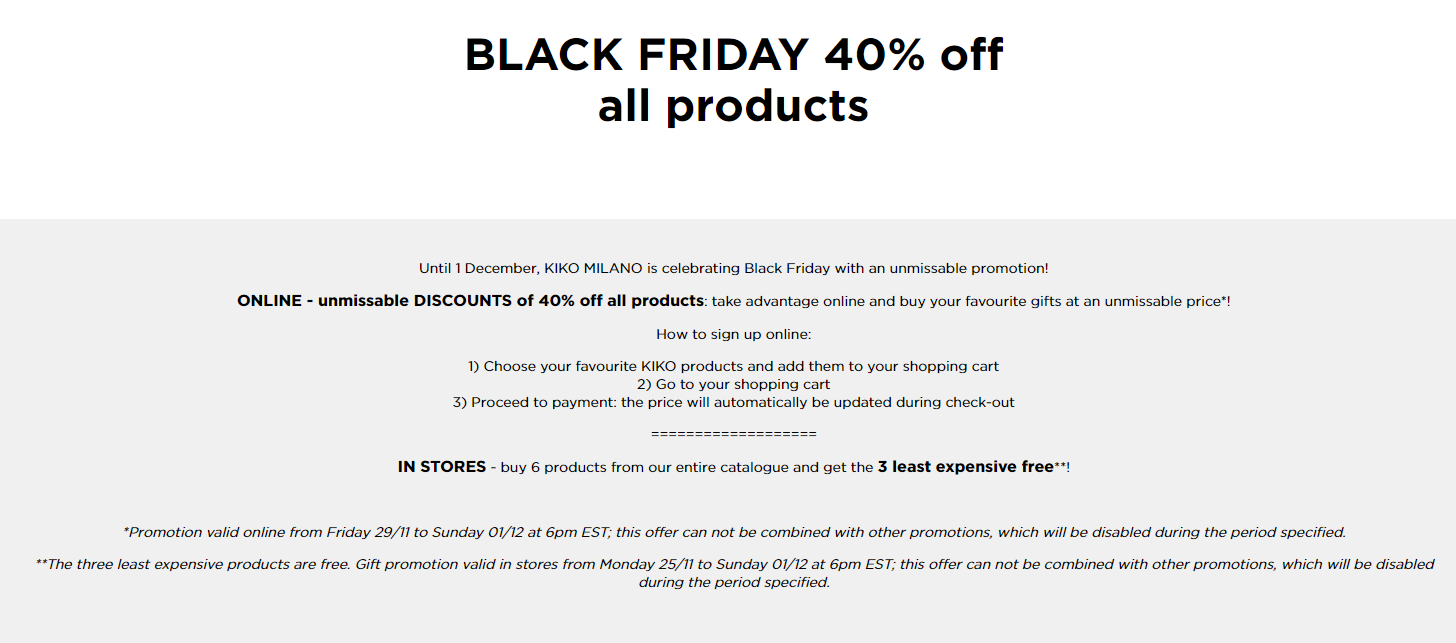Click the words "KIKO MILANO" in the intro

pyautogui.click(x=586, y=268)
